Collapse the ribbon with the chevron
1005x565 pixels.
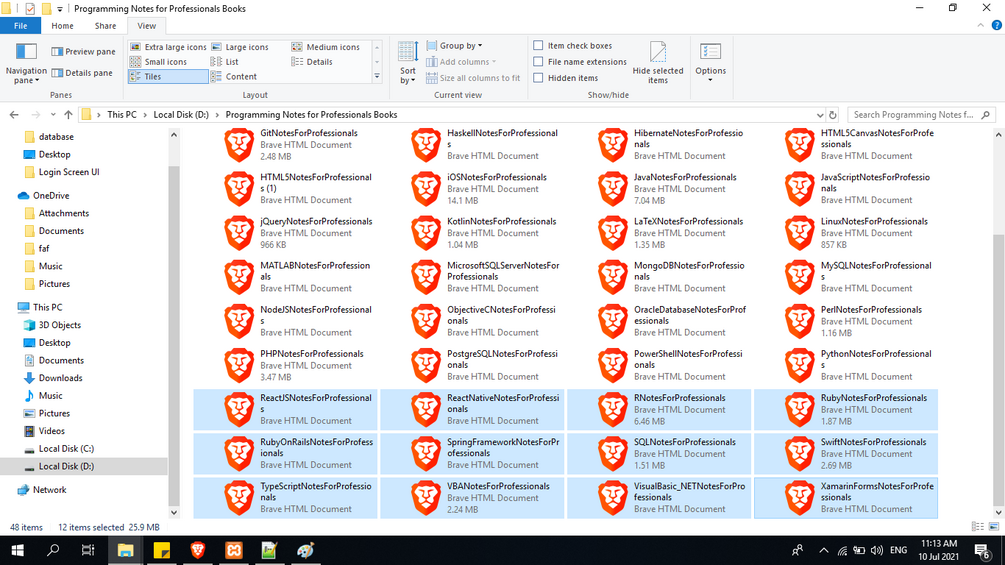pyautogui.click(x=980, y=26)
